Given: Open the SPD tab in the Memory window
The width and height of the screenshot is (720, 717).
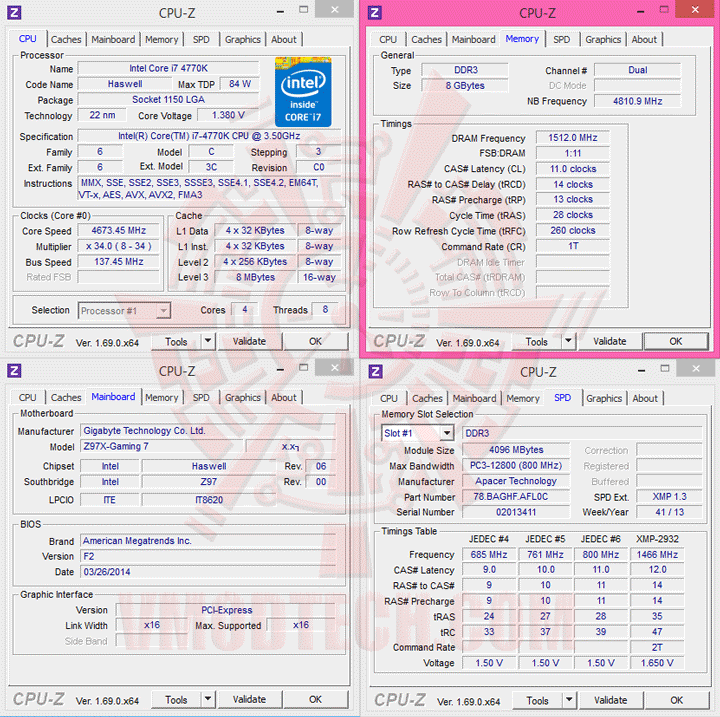Looking at the screenshot, I should coord(562,40).
